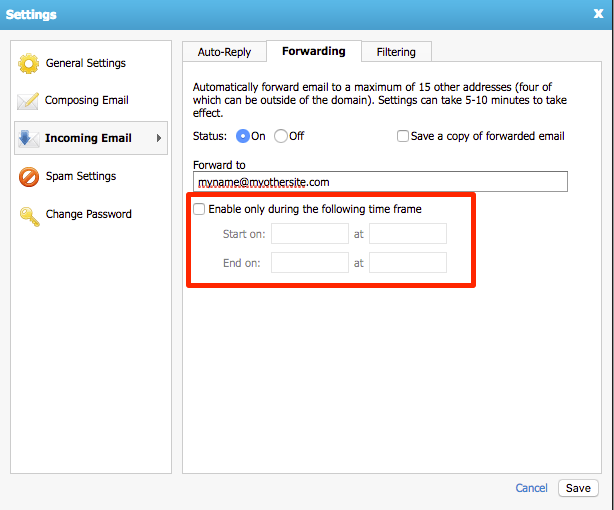Expand the Incoming Email arrow
The width and height of the screenshot is (614, 510).
[x=158, y=138]
